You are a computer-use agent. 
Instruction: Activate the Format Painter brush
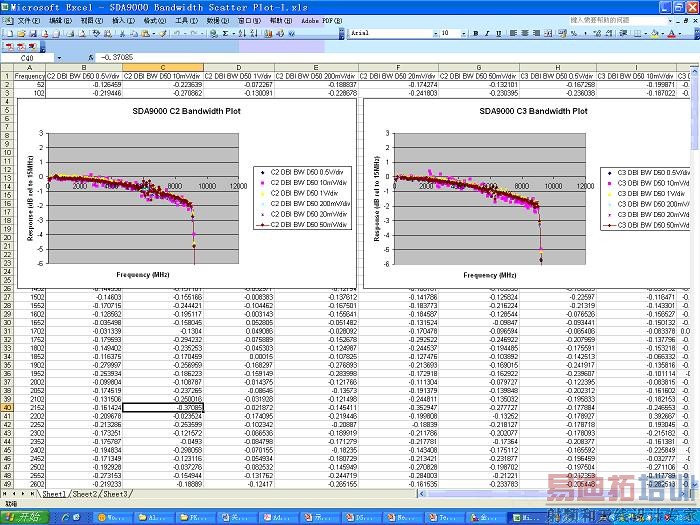(x=163, y=33)
